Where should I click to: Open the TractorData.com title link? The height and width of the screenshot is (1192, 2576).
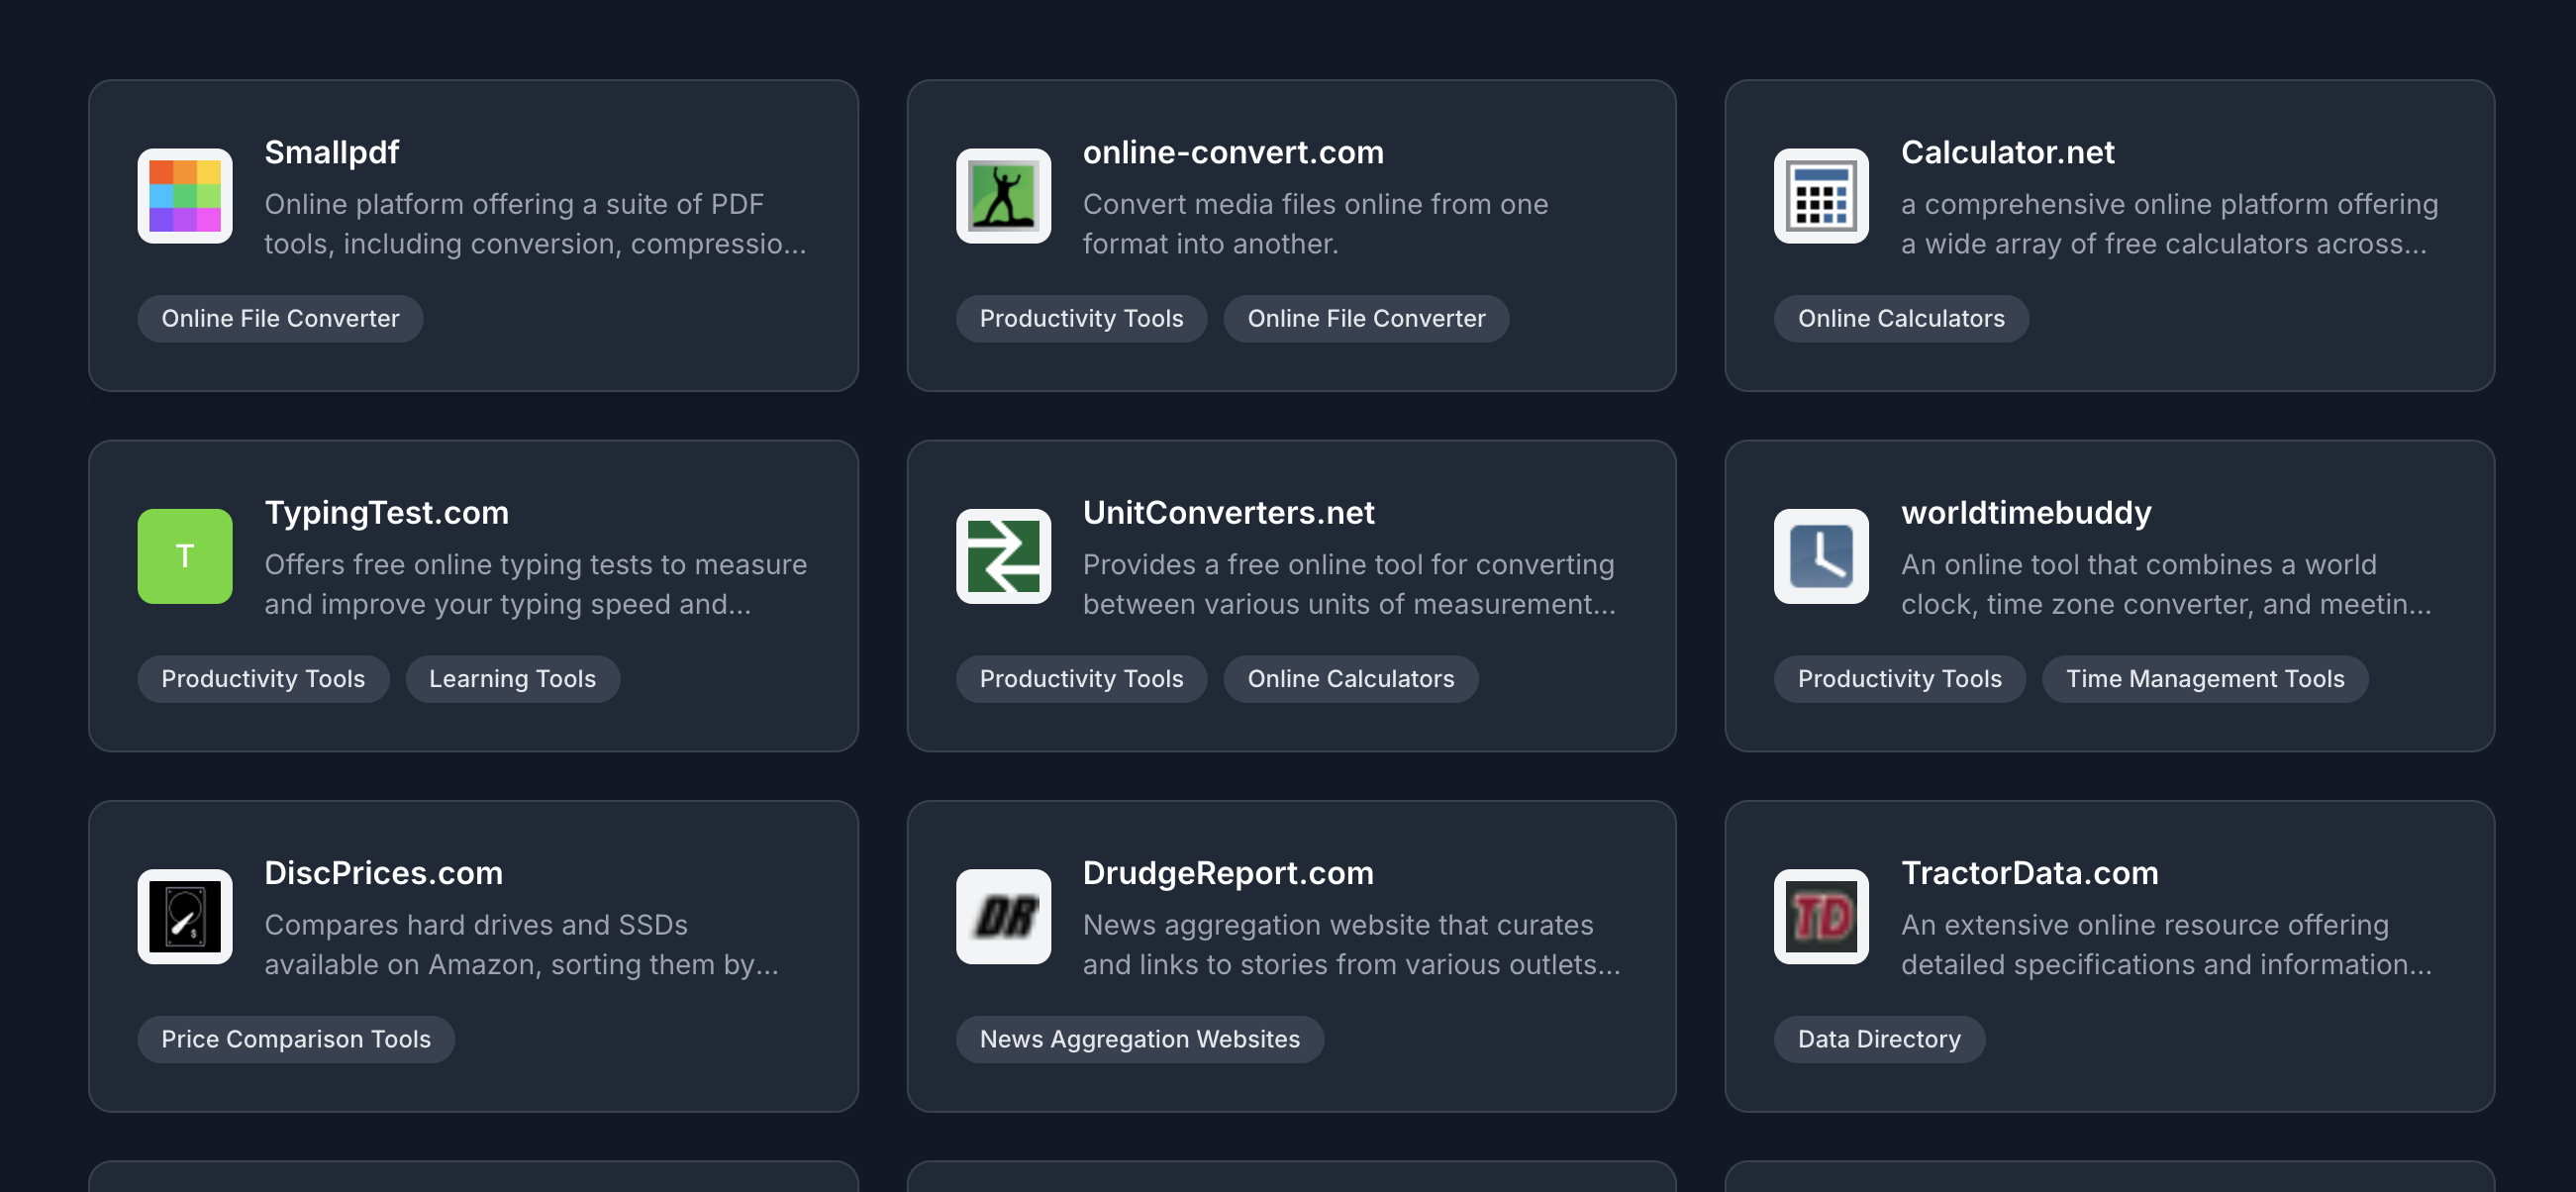(2029, 872)
